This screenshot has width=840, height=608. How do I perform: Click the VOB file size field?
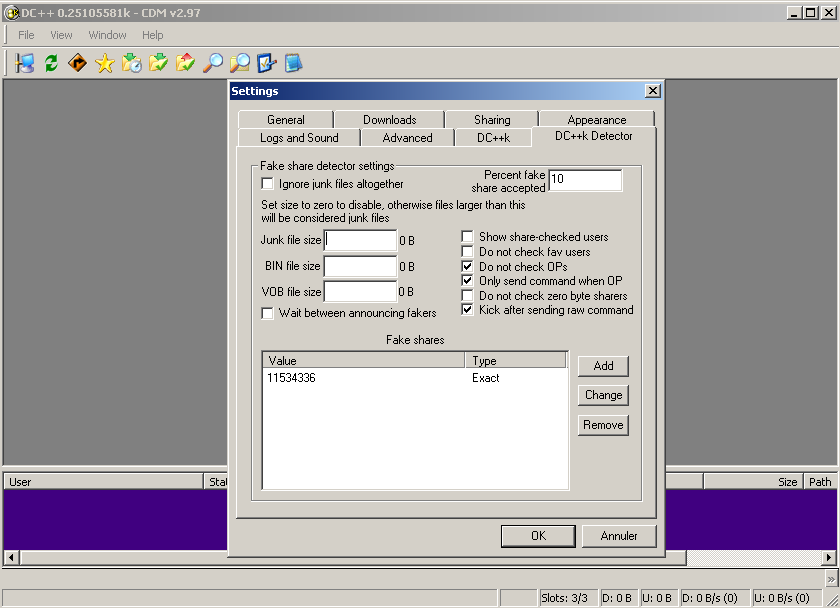tap(361, 291)
